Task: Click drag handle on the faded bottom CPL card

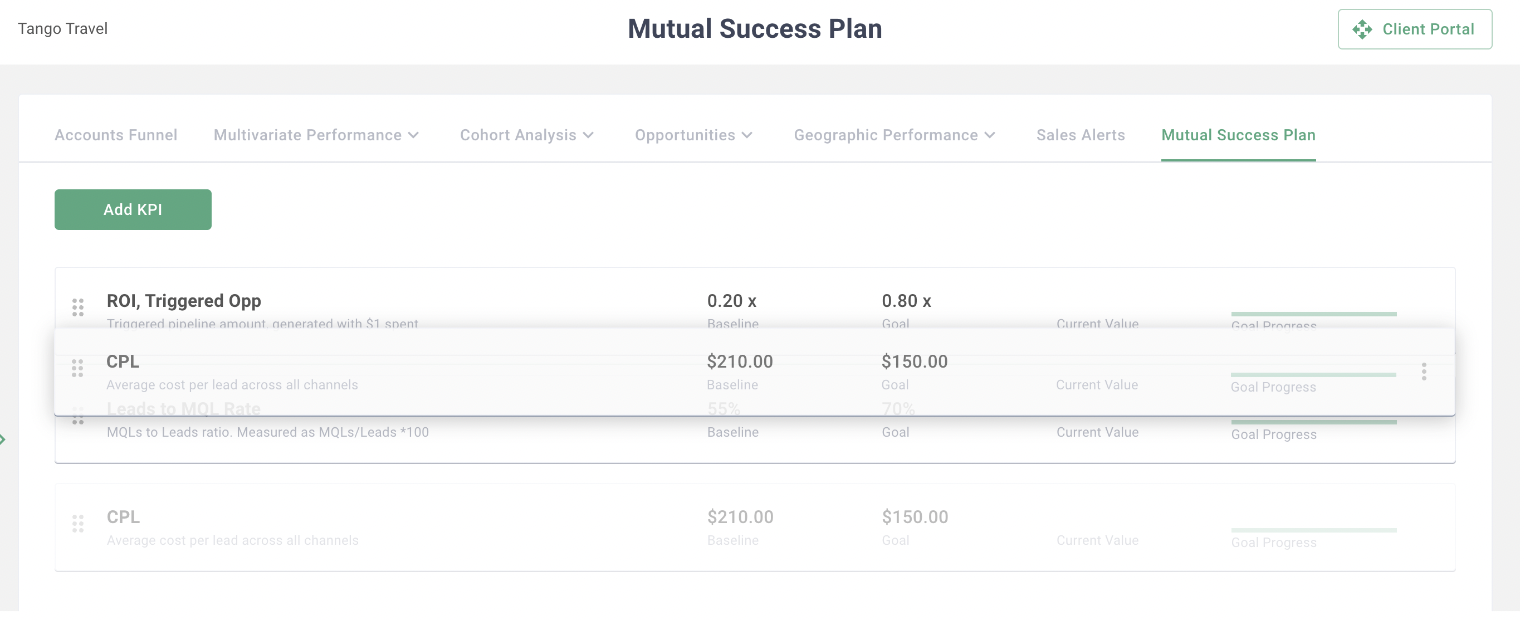Action: pos(78,524)
